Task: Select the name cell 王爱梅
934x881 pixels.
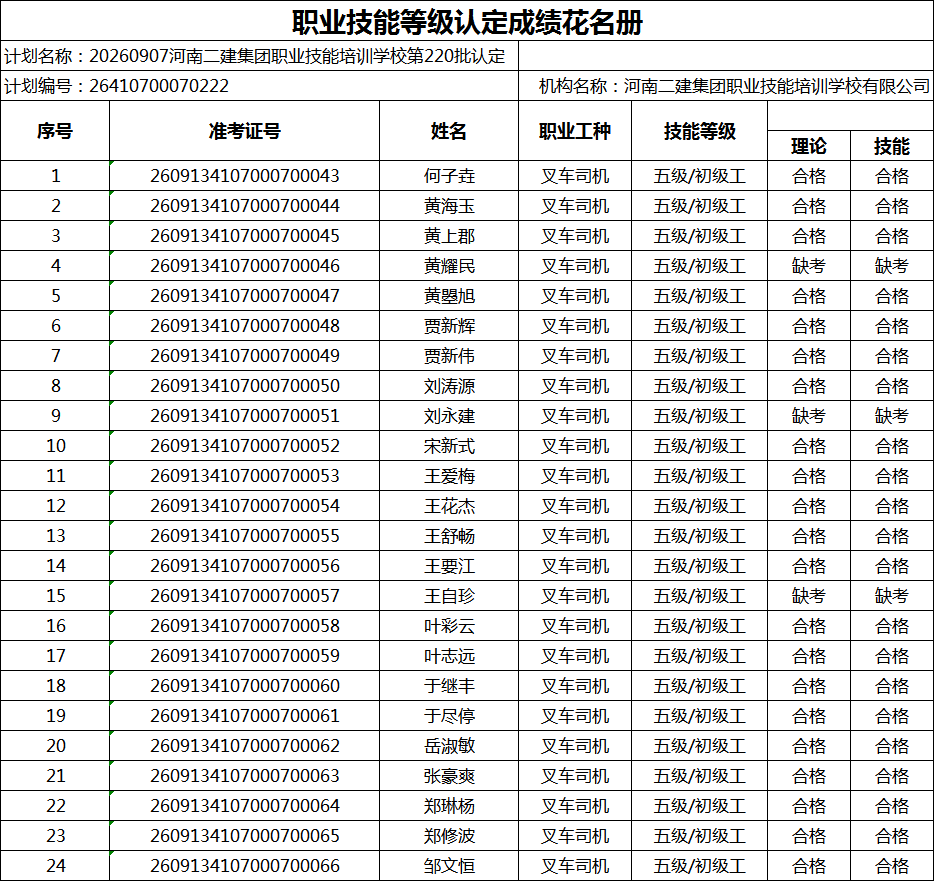Action: 449,475
